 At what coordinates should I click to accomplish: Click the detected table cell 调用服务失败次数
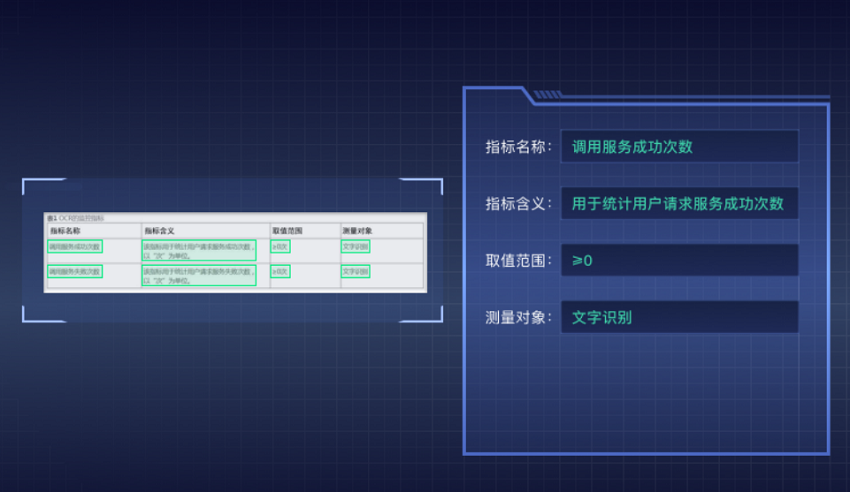pyautogui.click(x=75, y=271)
